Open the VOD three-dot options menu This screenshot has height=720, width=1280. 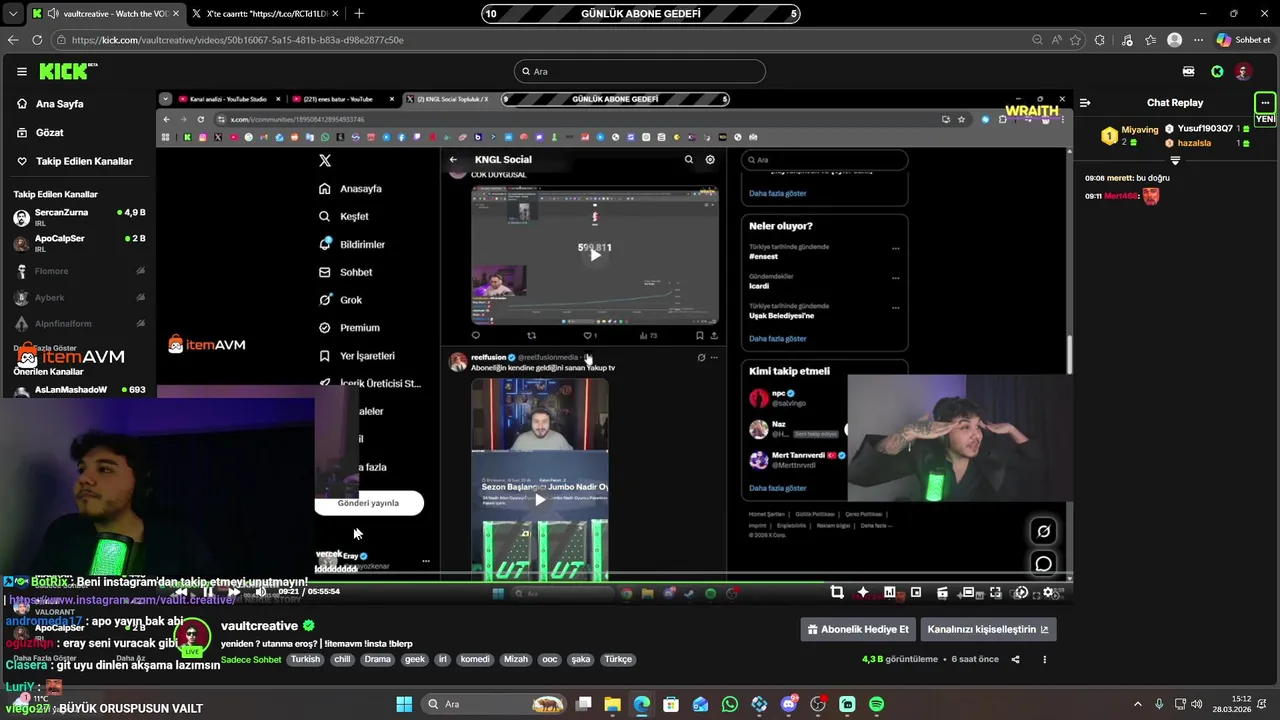pos(1044,659)
